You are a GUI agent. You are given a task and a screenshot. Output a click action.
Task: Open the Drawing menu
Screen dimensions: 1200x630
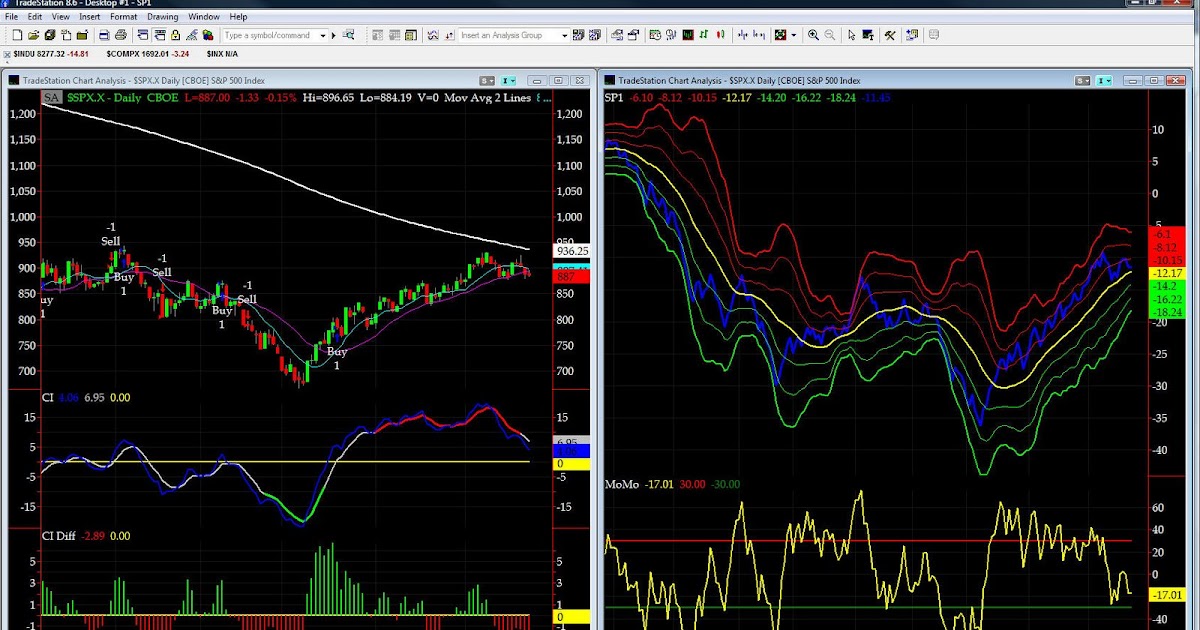click(163, 17)
